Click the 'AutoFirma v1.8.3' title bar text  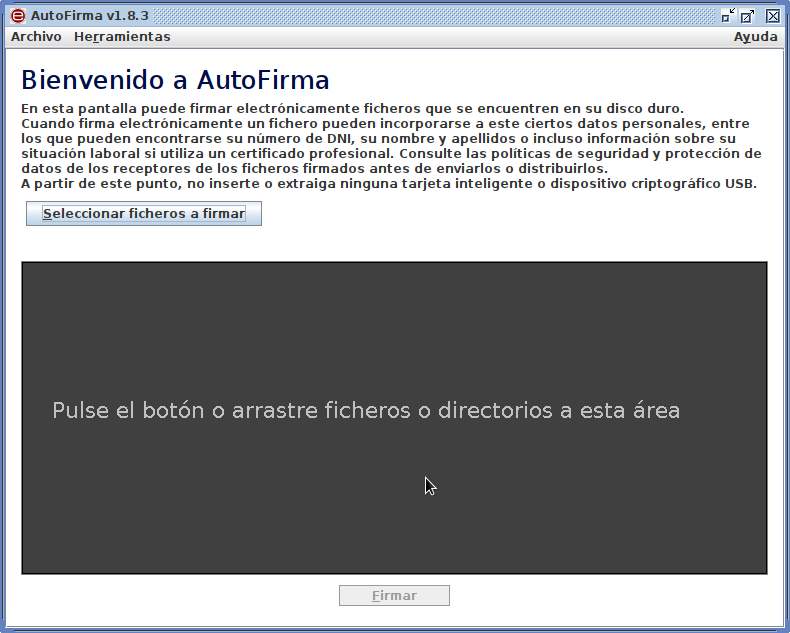tap(90, 16)
